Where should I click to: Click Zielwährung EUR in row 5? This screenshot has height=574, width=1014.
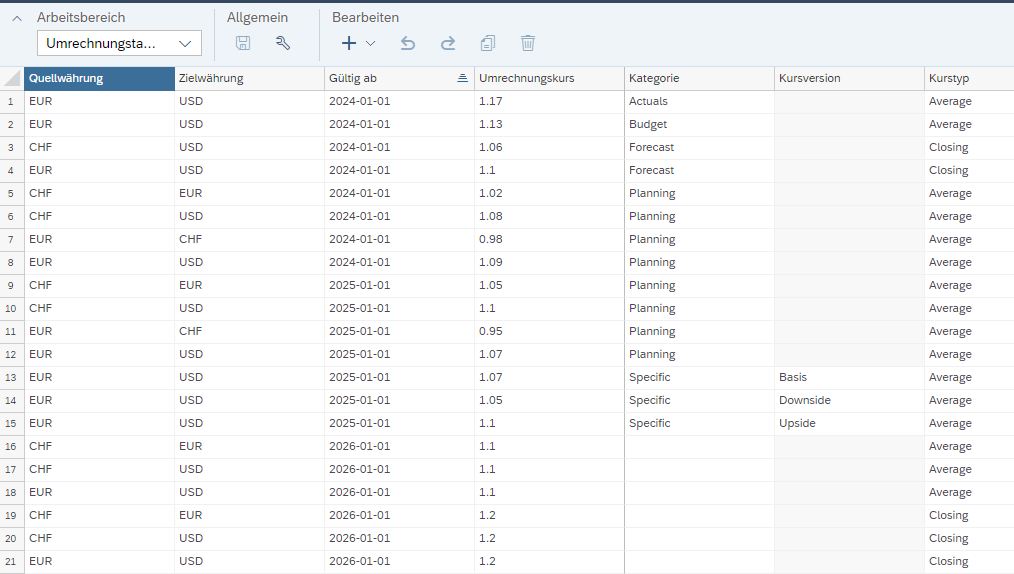pyautogui.click(x=250, y=193)
